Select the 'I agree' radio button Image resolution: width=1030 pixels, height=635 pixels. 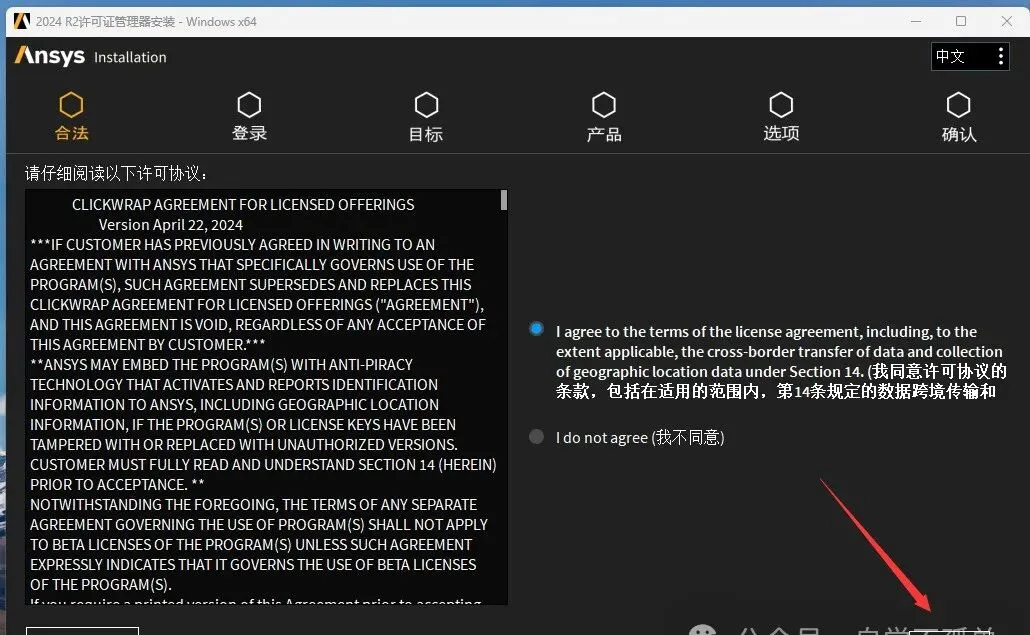[x=537, y=328]
